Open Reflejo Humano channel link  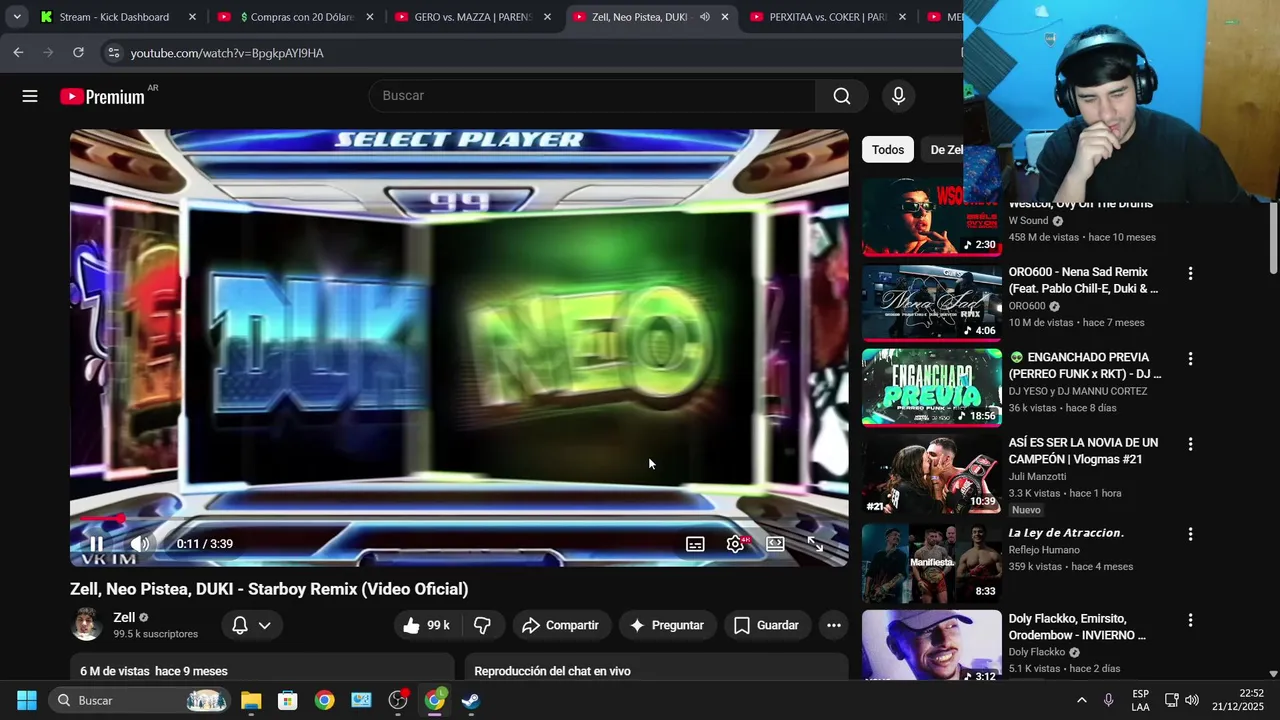(1044, 550)
